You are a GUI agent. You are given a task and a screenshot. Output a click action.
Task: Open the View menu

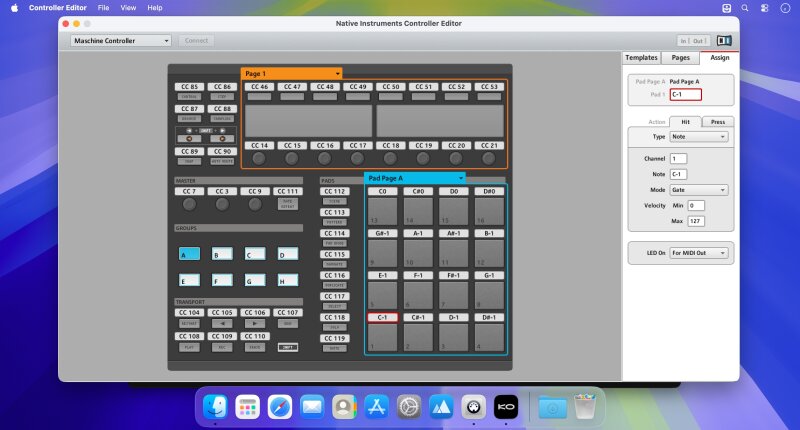pos(128,8)
